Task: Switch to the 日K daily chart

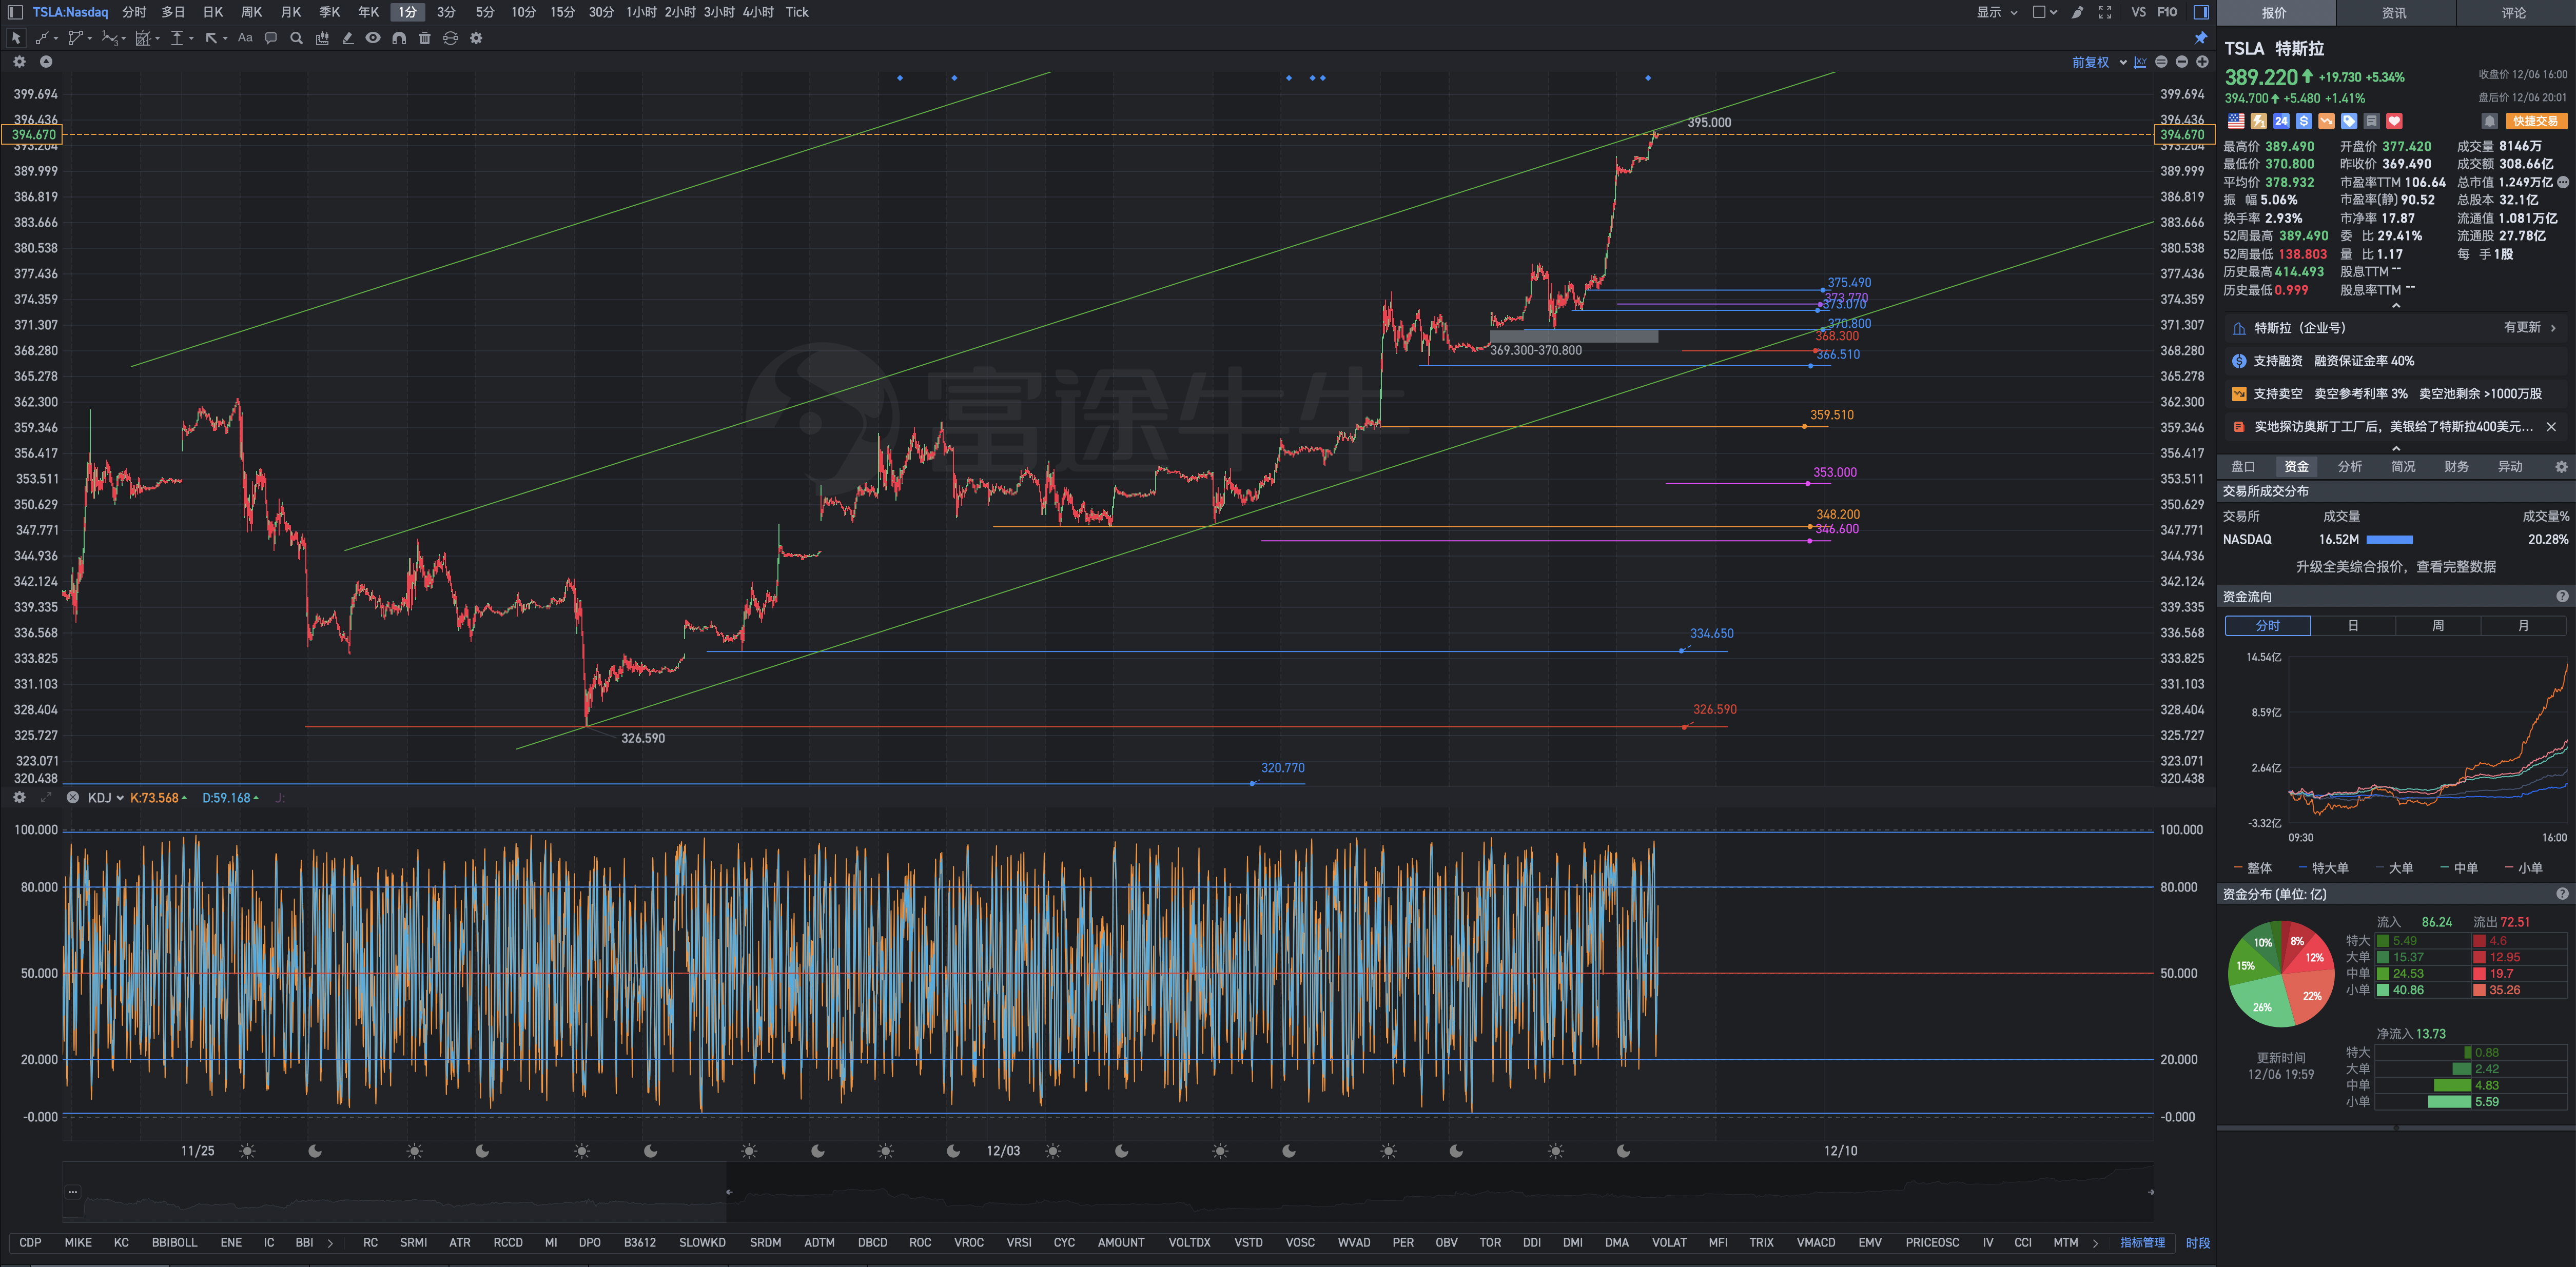Action: click(x=213, y=12)
